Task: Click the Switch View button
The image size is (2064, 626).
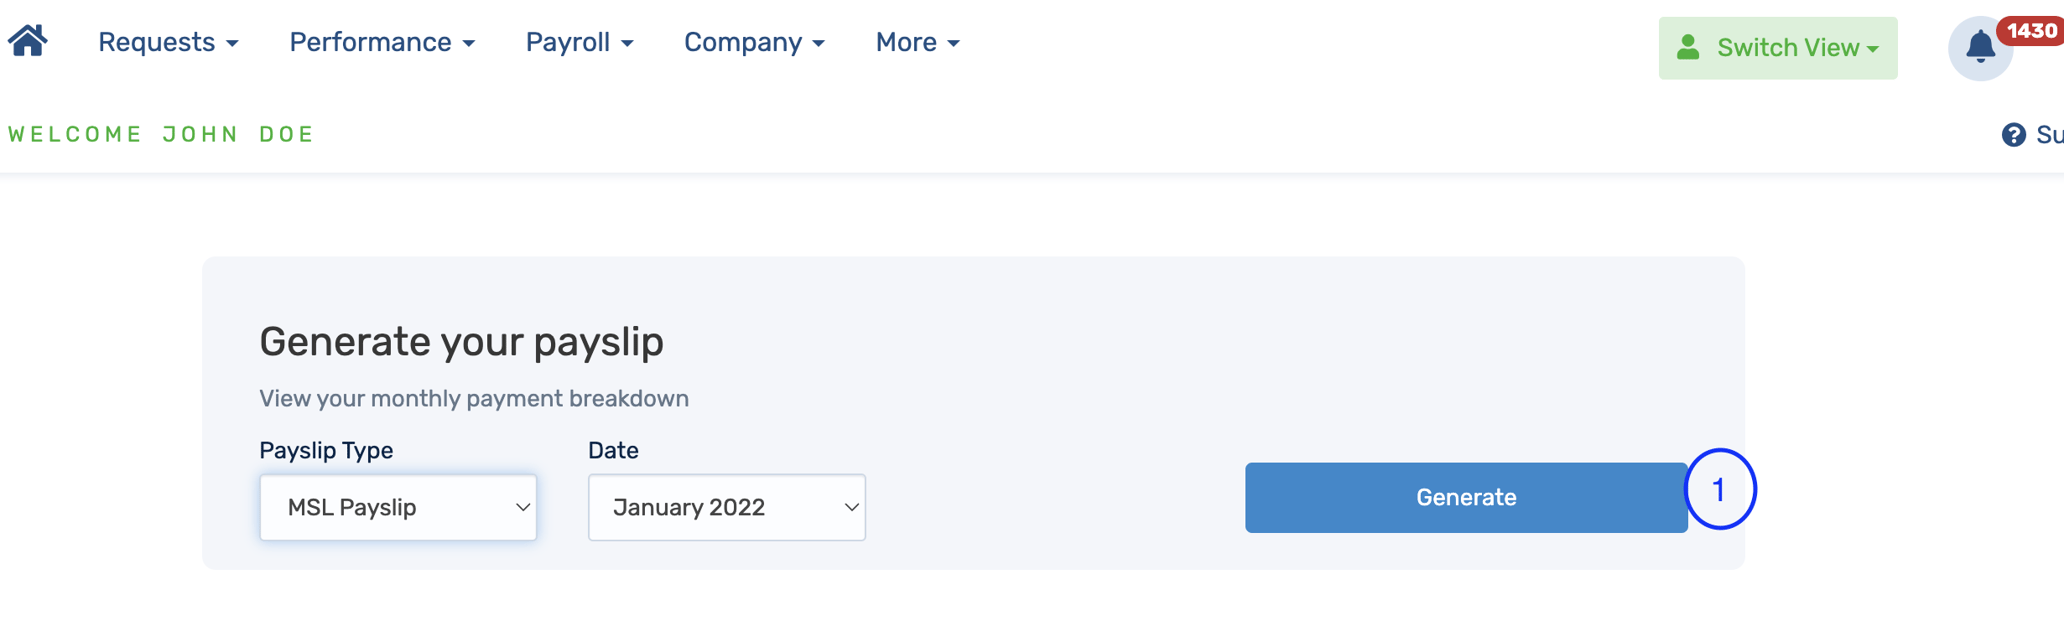Action: (x=1778, y=46)
